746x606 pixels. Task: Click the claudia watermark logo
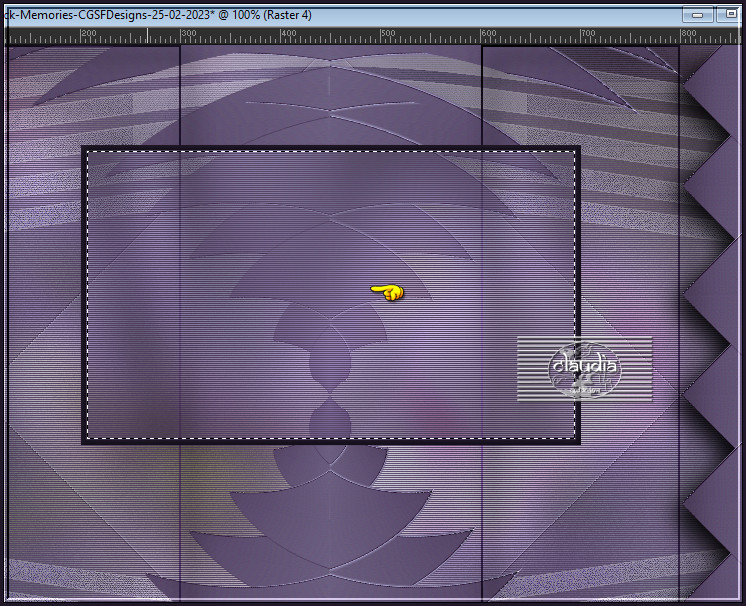pos(585,369)
